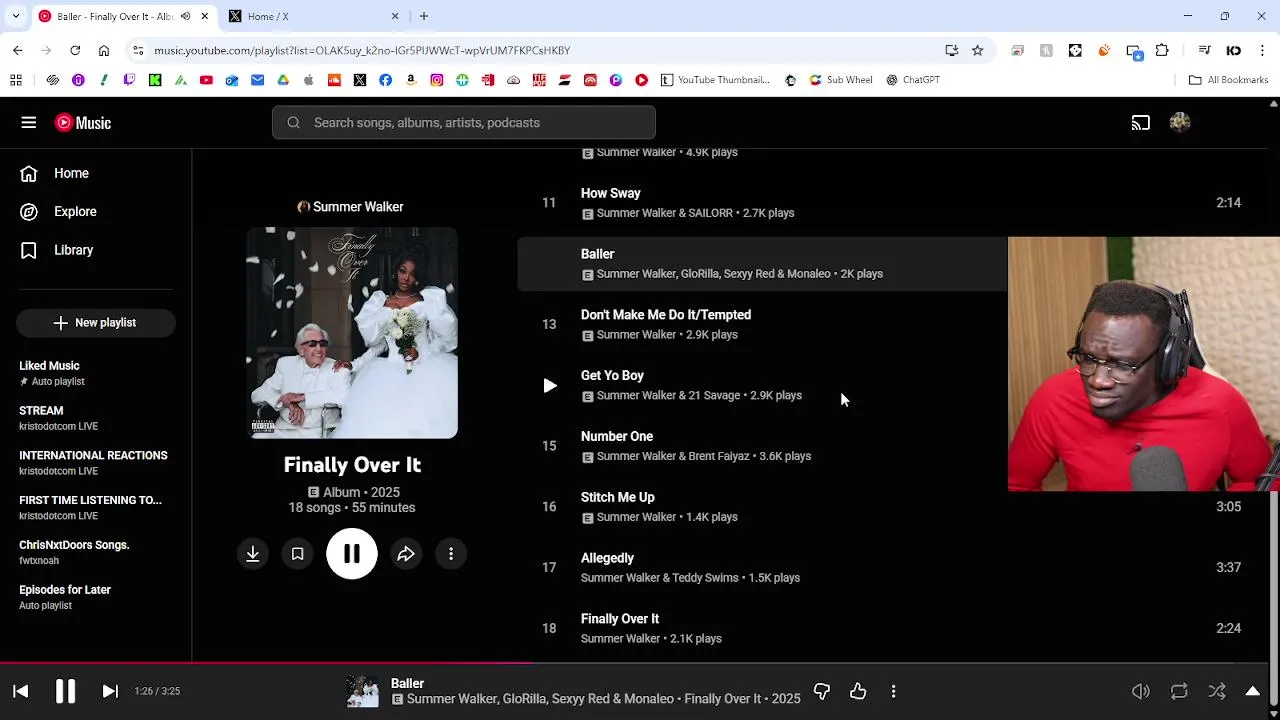Go to Home in sidebar
The width and height of the screenshot is (1280, 720).
point(55,173)
